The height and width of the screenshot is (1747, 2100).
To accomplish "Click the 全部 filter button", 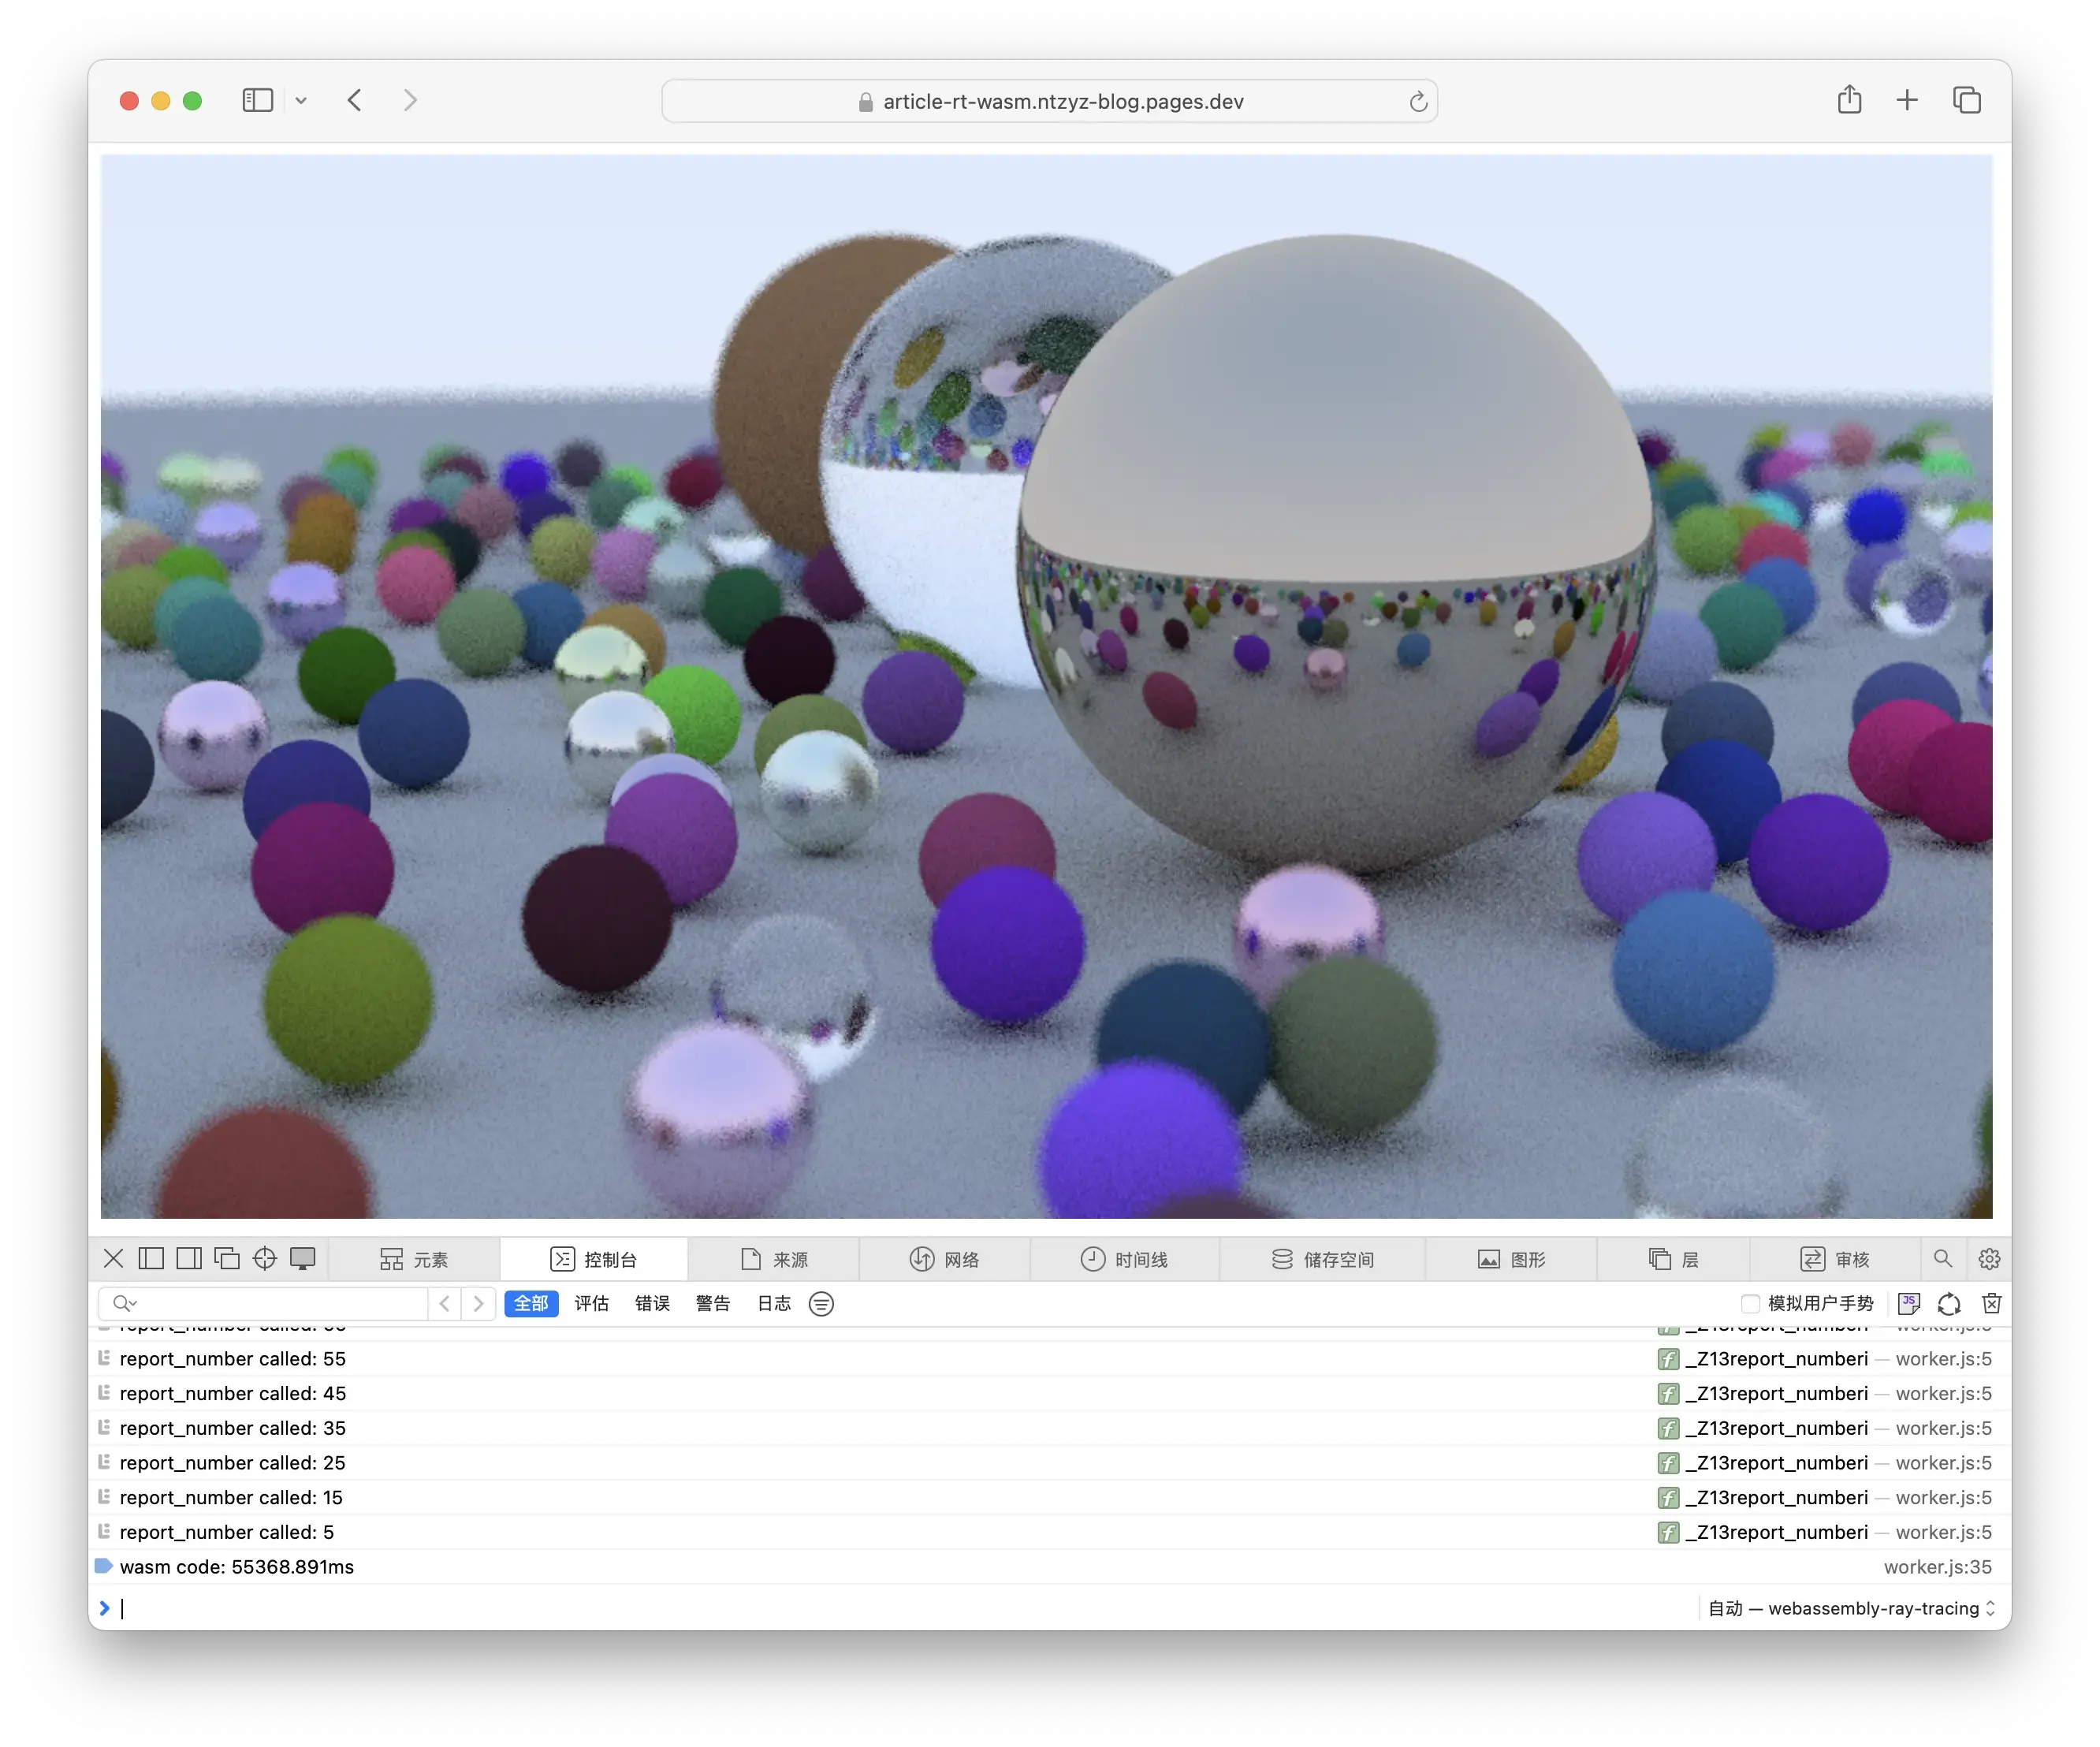I will (x=531, y=1303).
